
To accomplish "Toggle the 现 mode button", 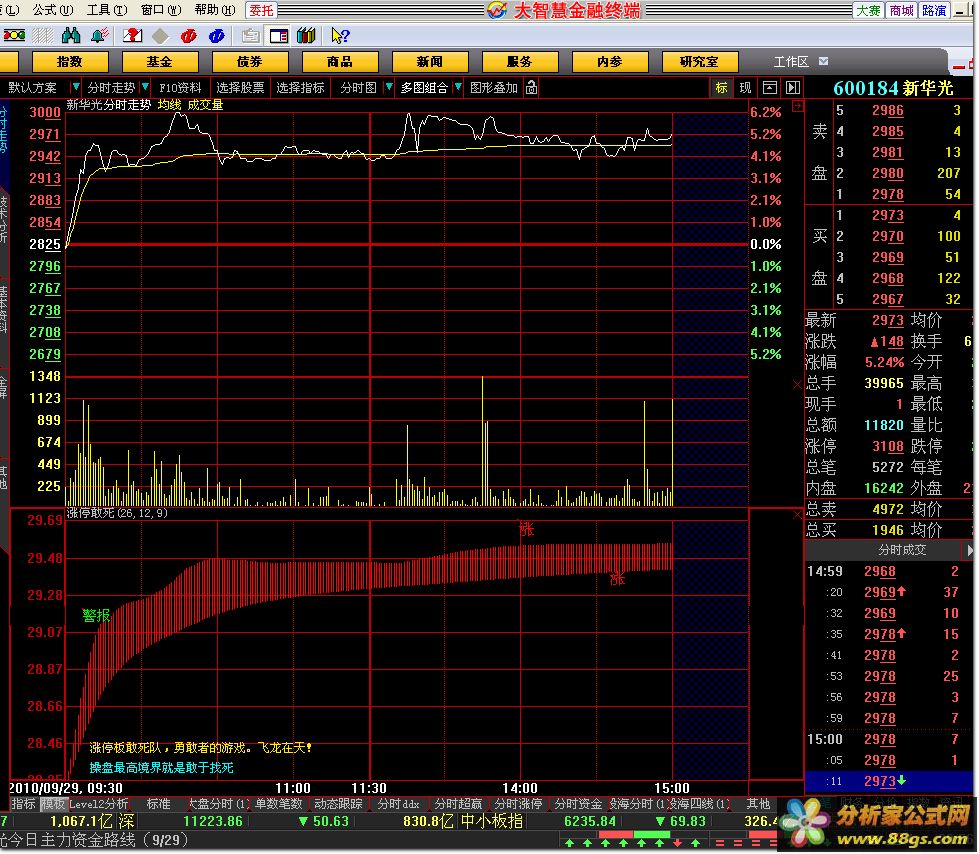I will 745,87.
